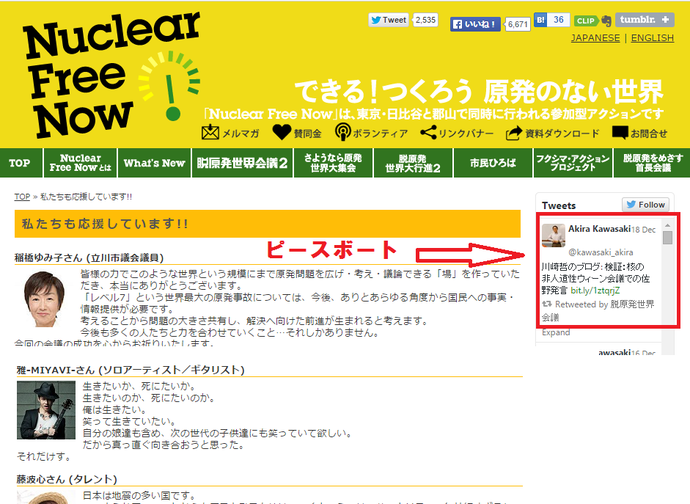Open the リンクバナー share icon

428,132
